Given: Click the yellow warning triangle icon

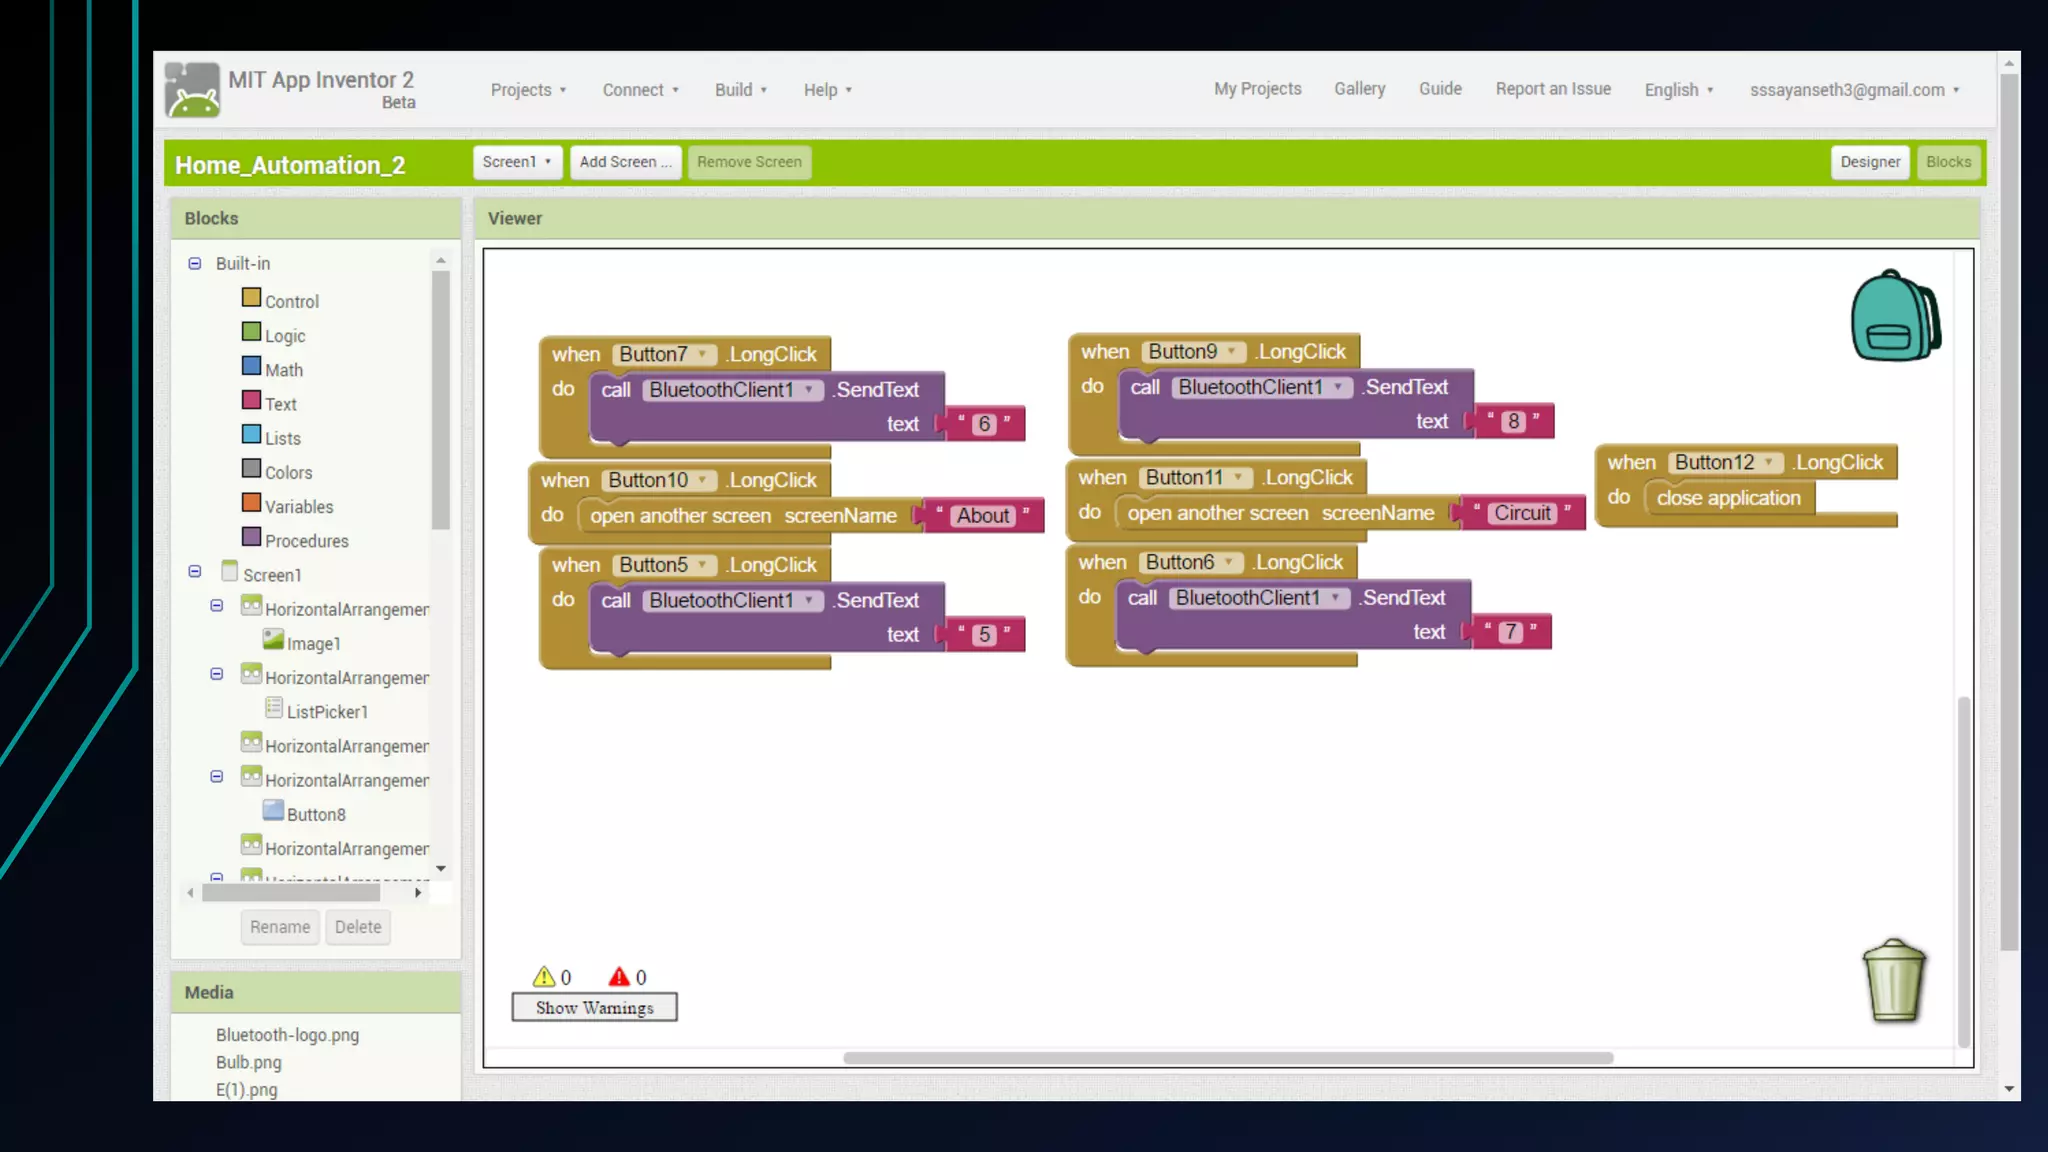Looking at the screenshot, I should 543,976.
